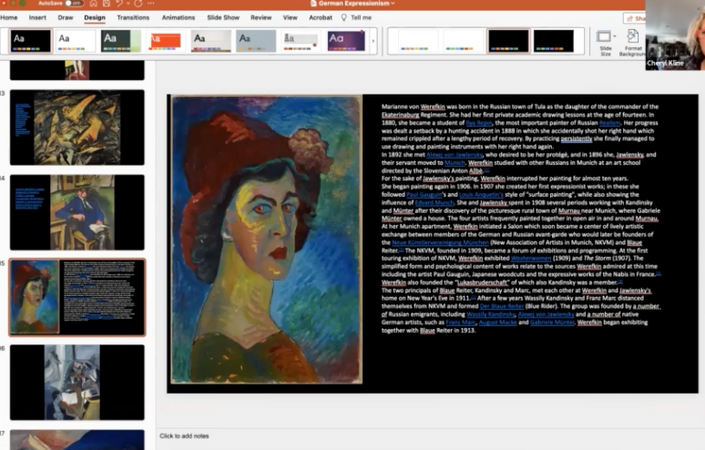Screen dimensions: 705x450
Task: Open the more options ellipsis in title bar
Action: pyautogui.click(x=151, y=3)
